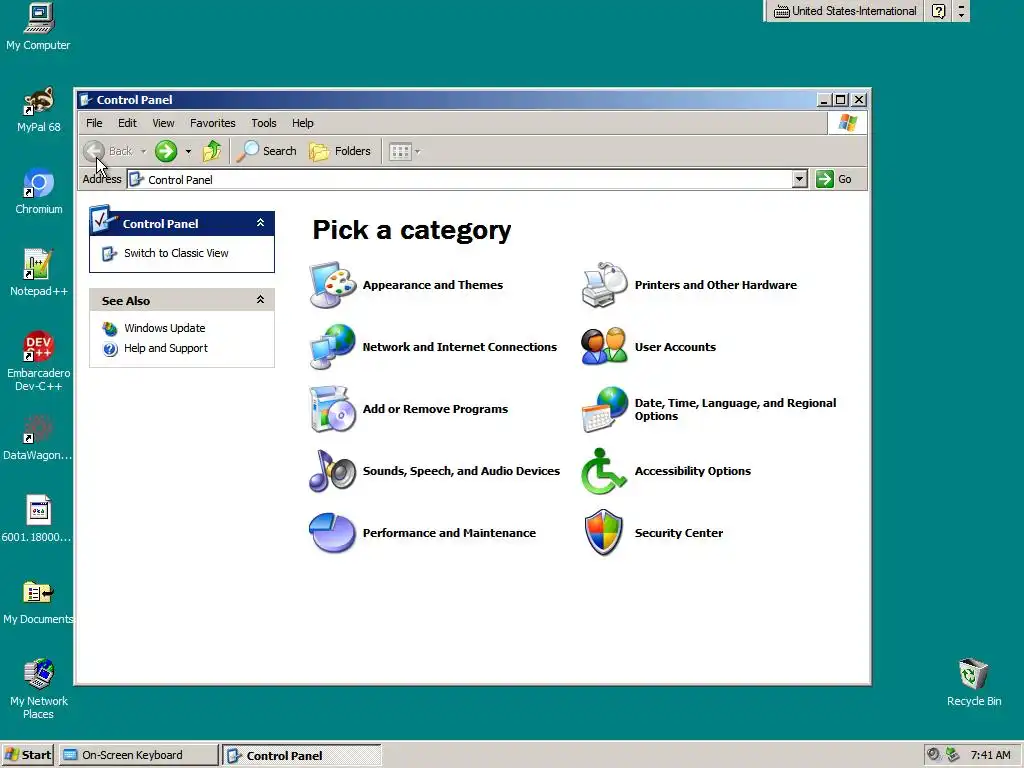The height and width of the screenshot is (768, 1024).
Task: Open Network and Internet Connections icon
Action: click(x=332, y=347)
